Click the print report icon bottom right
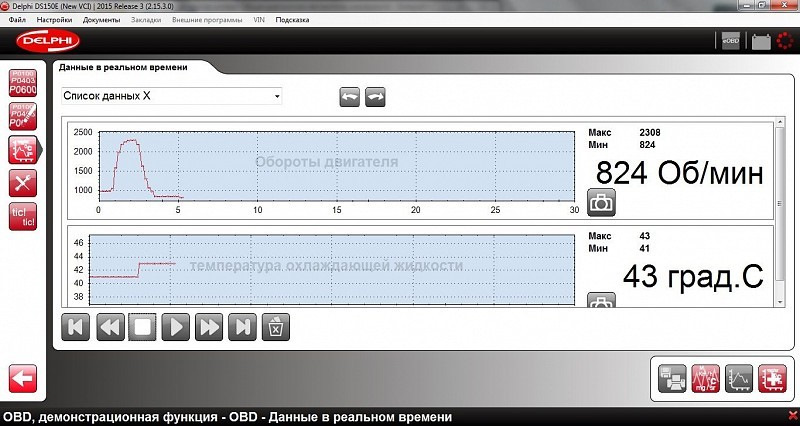The height and width of the screenshot is (426, 800). 672,378
